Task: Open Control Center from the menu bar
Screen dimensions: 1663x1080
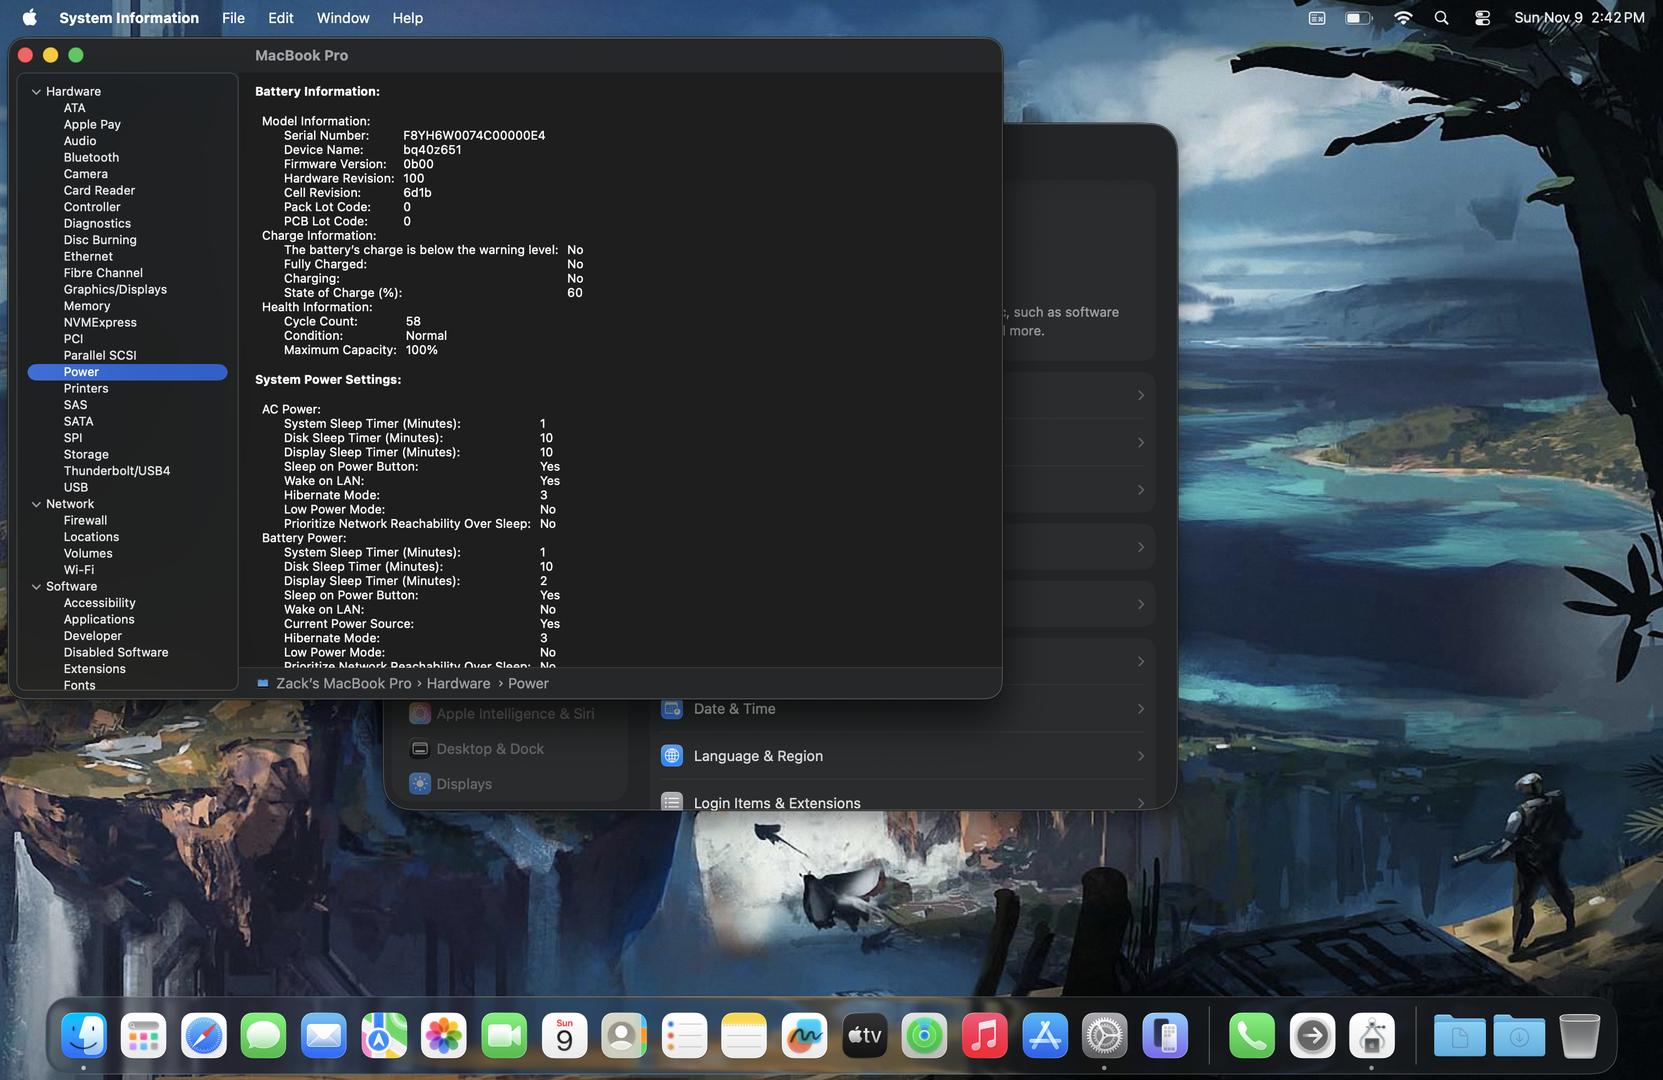Action: (1482, 18)
